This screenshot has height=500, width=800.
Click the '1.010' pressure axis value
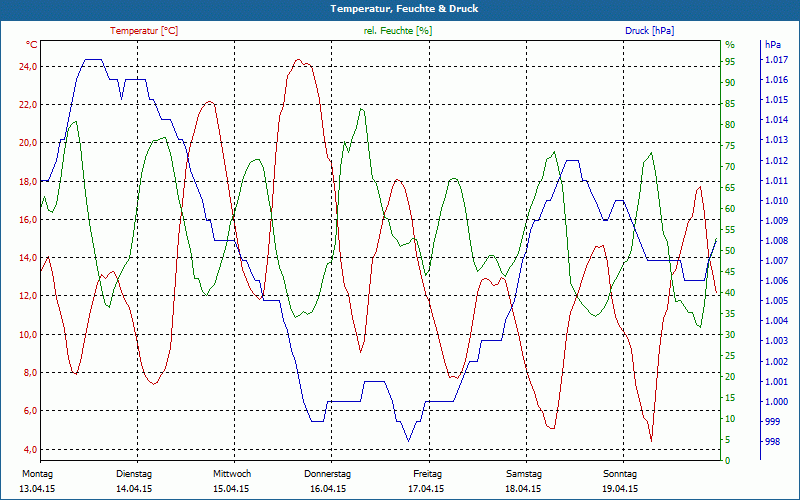tap(777, 201)
